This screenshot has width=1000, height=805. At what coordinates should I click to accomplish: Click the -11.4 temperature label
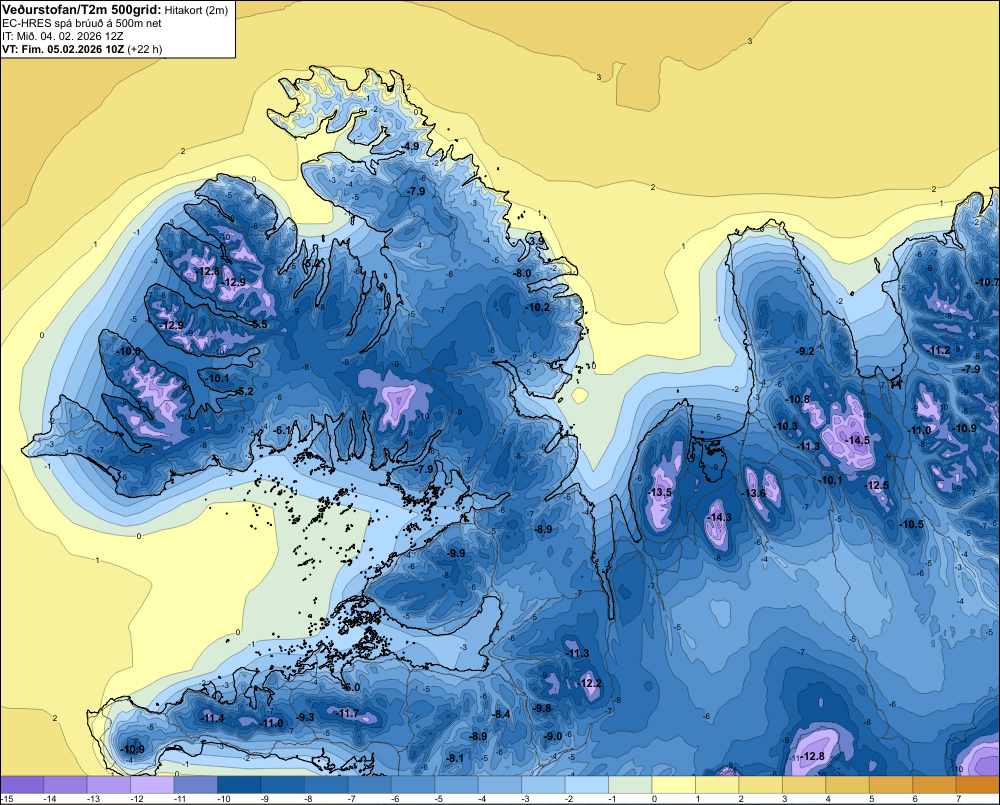[213, 718]
